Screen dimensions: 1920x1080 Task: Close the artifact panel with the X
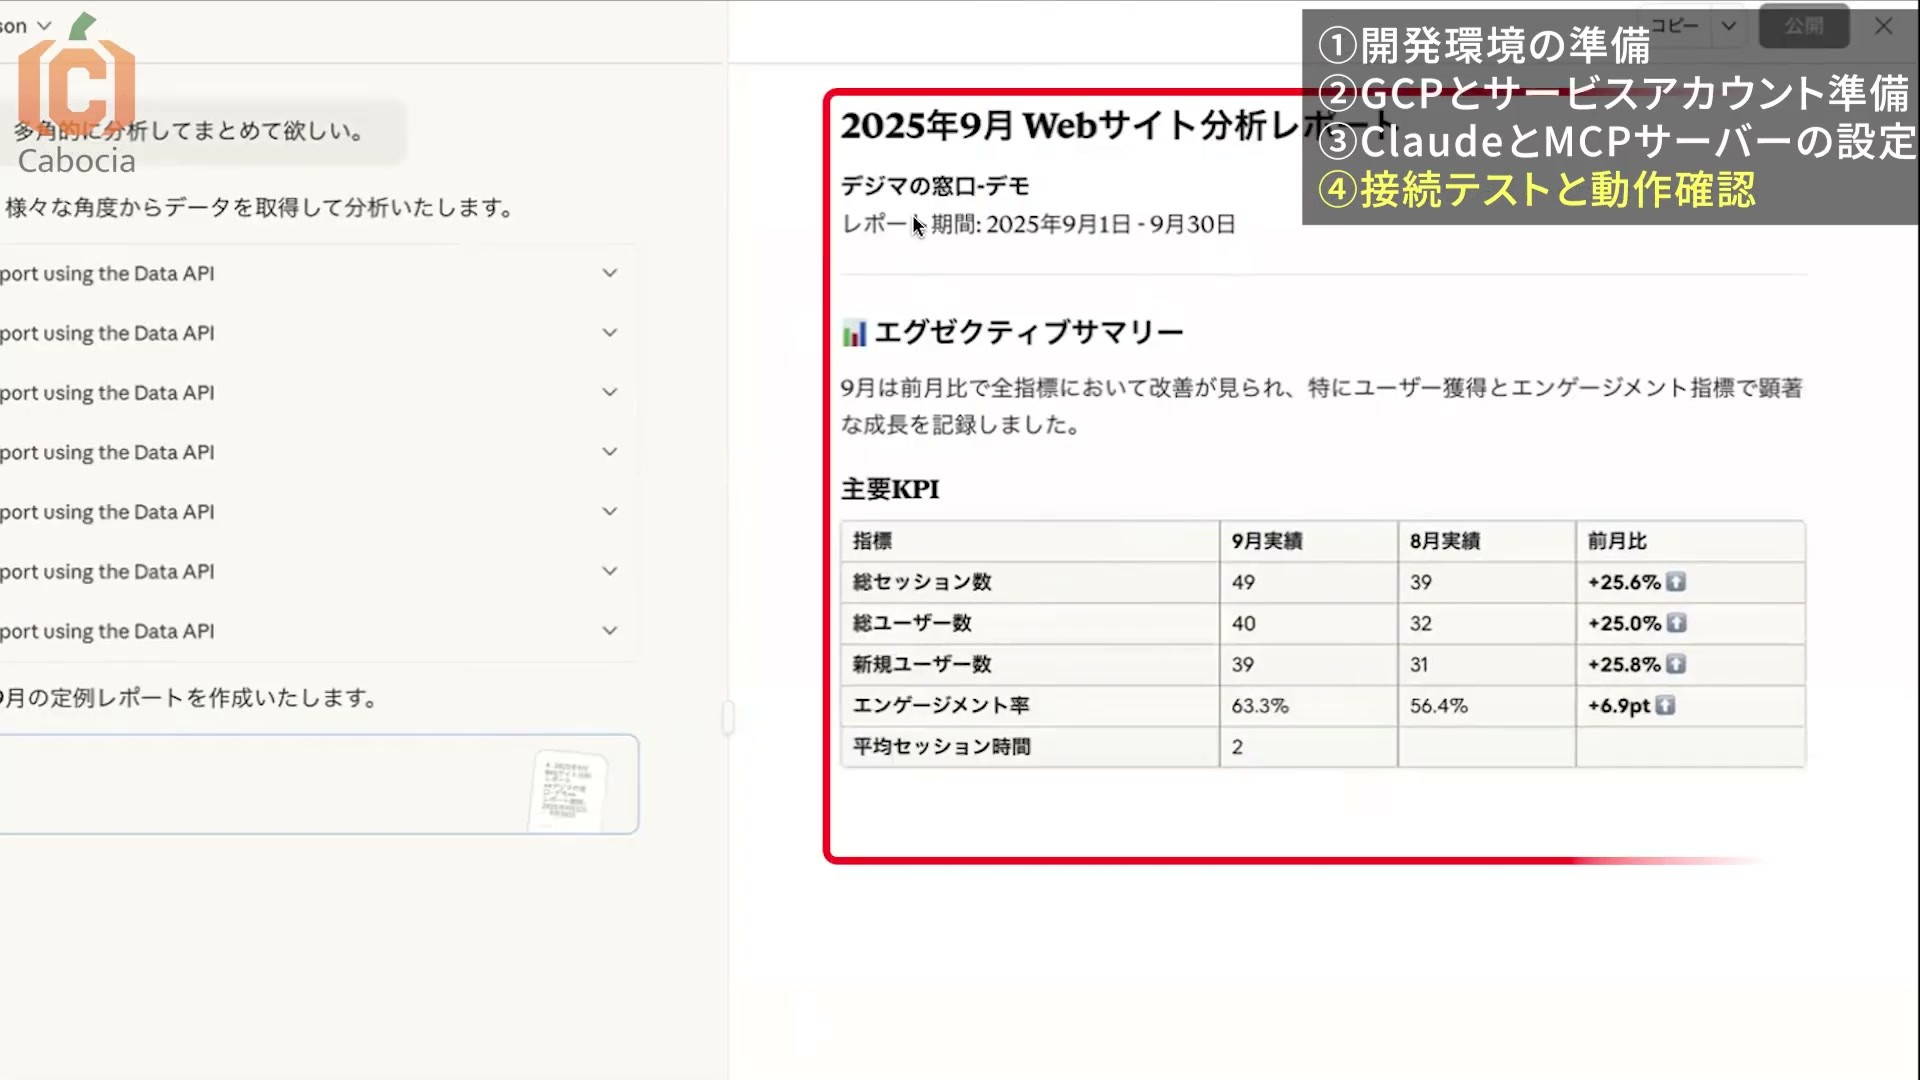tap(1884, 26)
